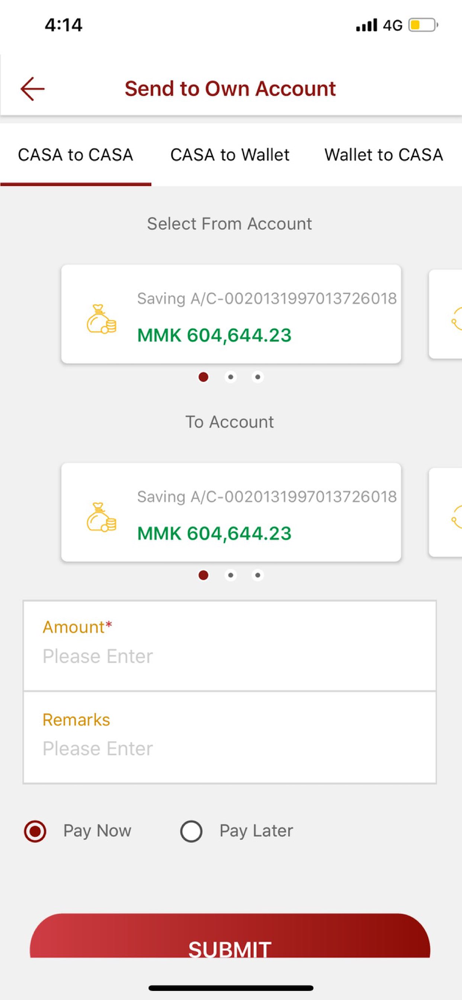Focus the Amount input field
Image resolution: width=462 pixels, height=1000 pixels.
tap(230, 645)
